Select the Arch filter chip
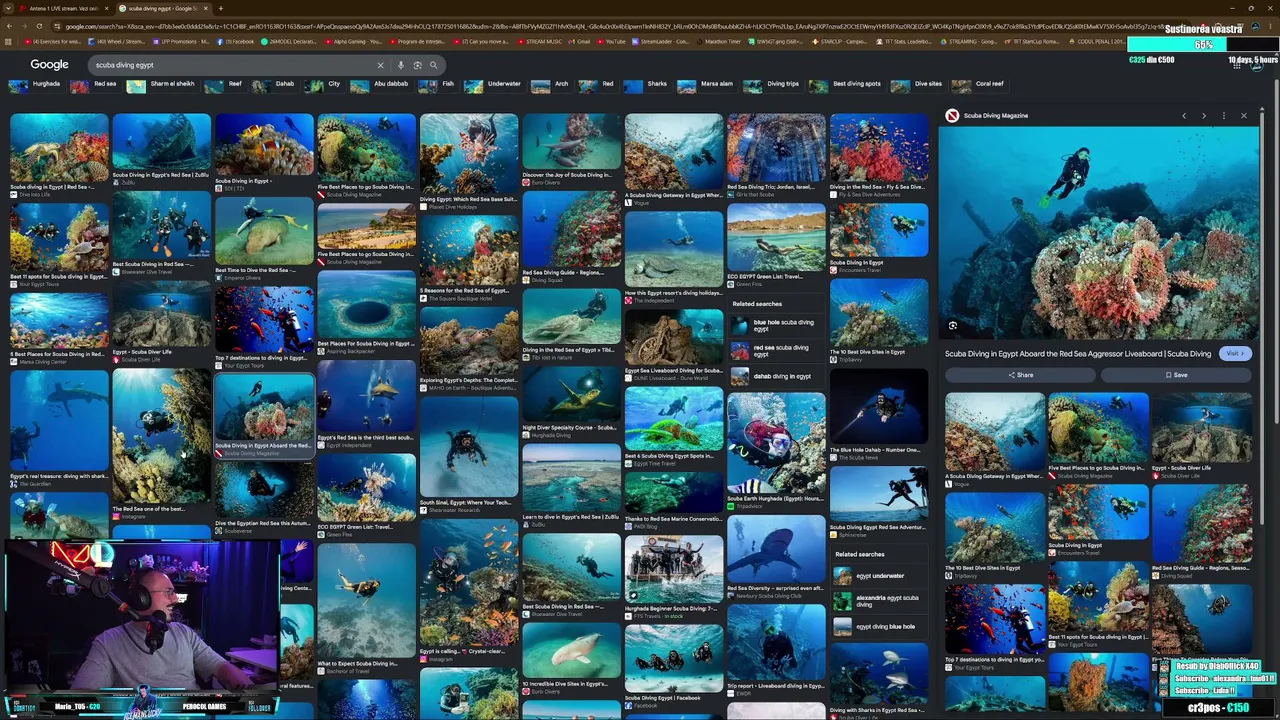 [550, 85]
